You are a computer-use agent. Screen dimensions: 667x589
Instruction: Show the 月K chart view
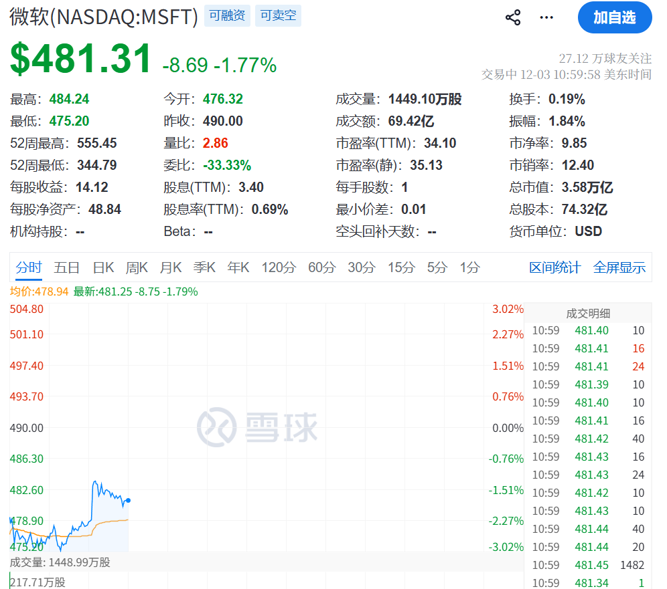point(171,267)
